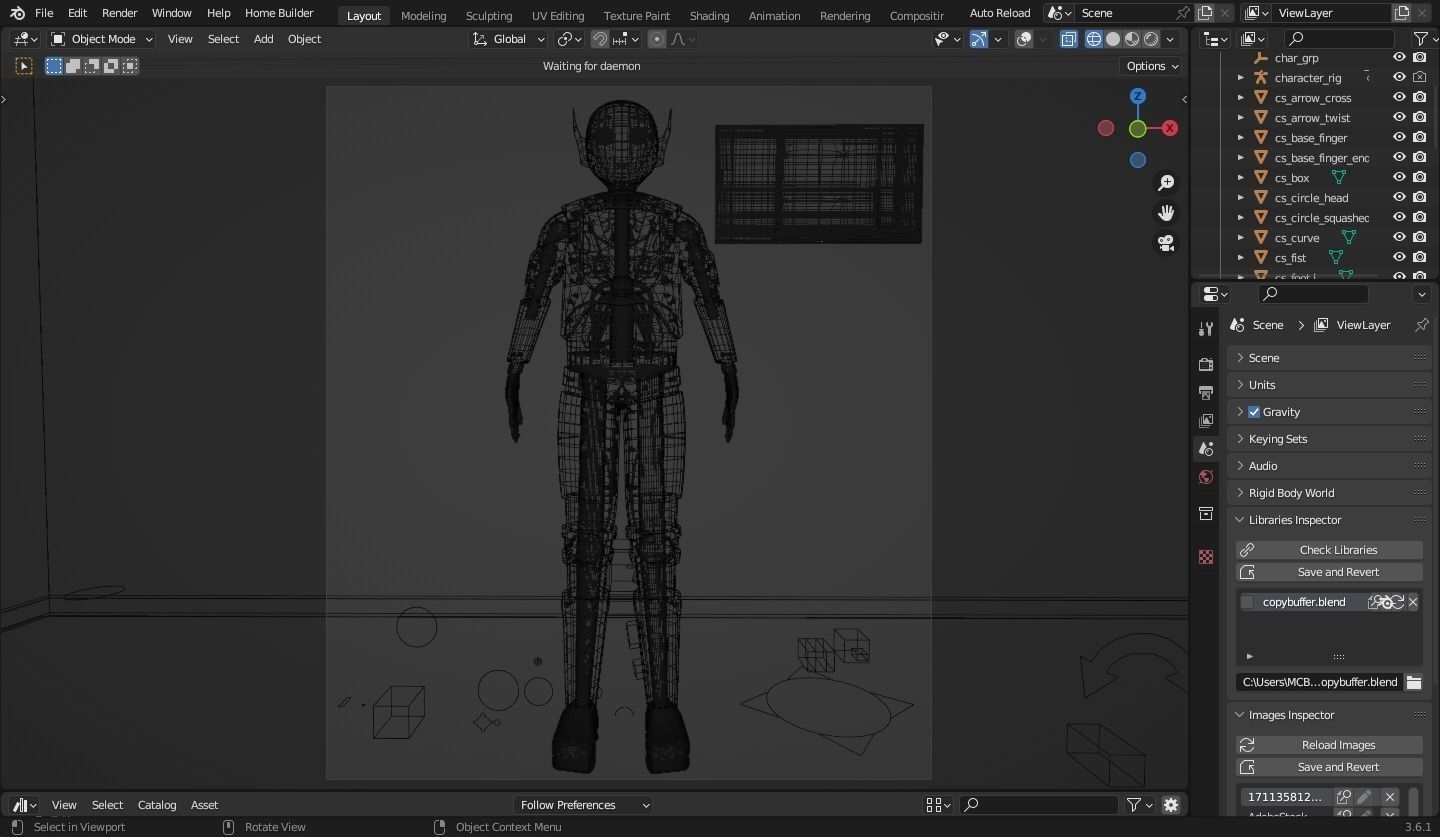Open pivot point dropdown
This screenshot has width=1440, height=837.
[x=570, y=39]
